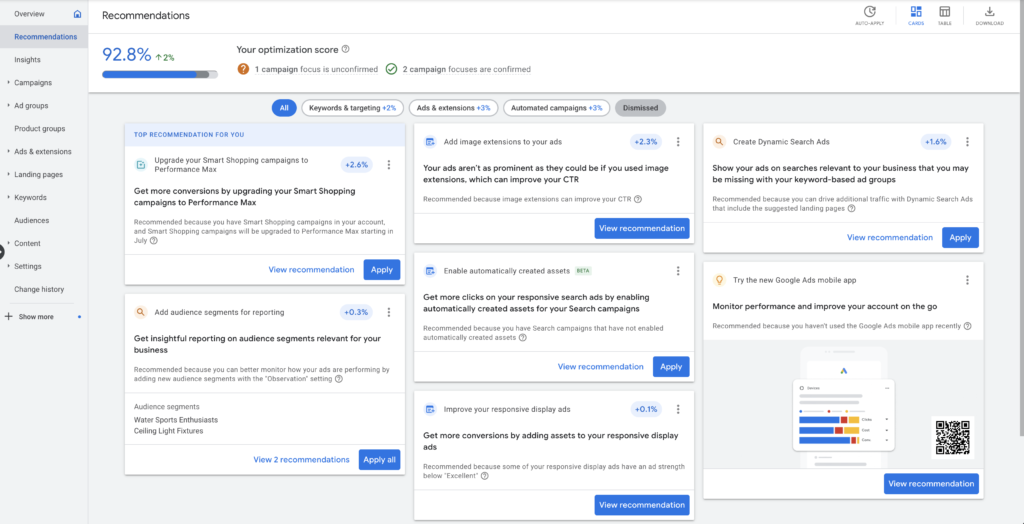Expand Ad groups in the sidebar
Image resolution: width=1024 pixels, height=524 pixels.
click(x=8, y=106)
